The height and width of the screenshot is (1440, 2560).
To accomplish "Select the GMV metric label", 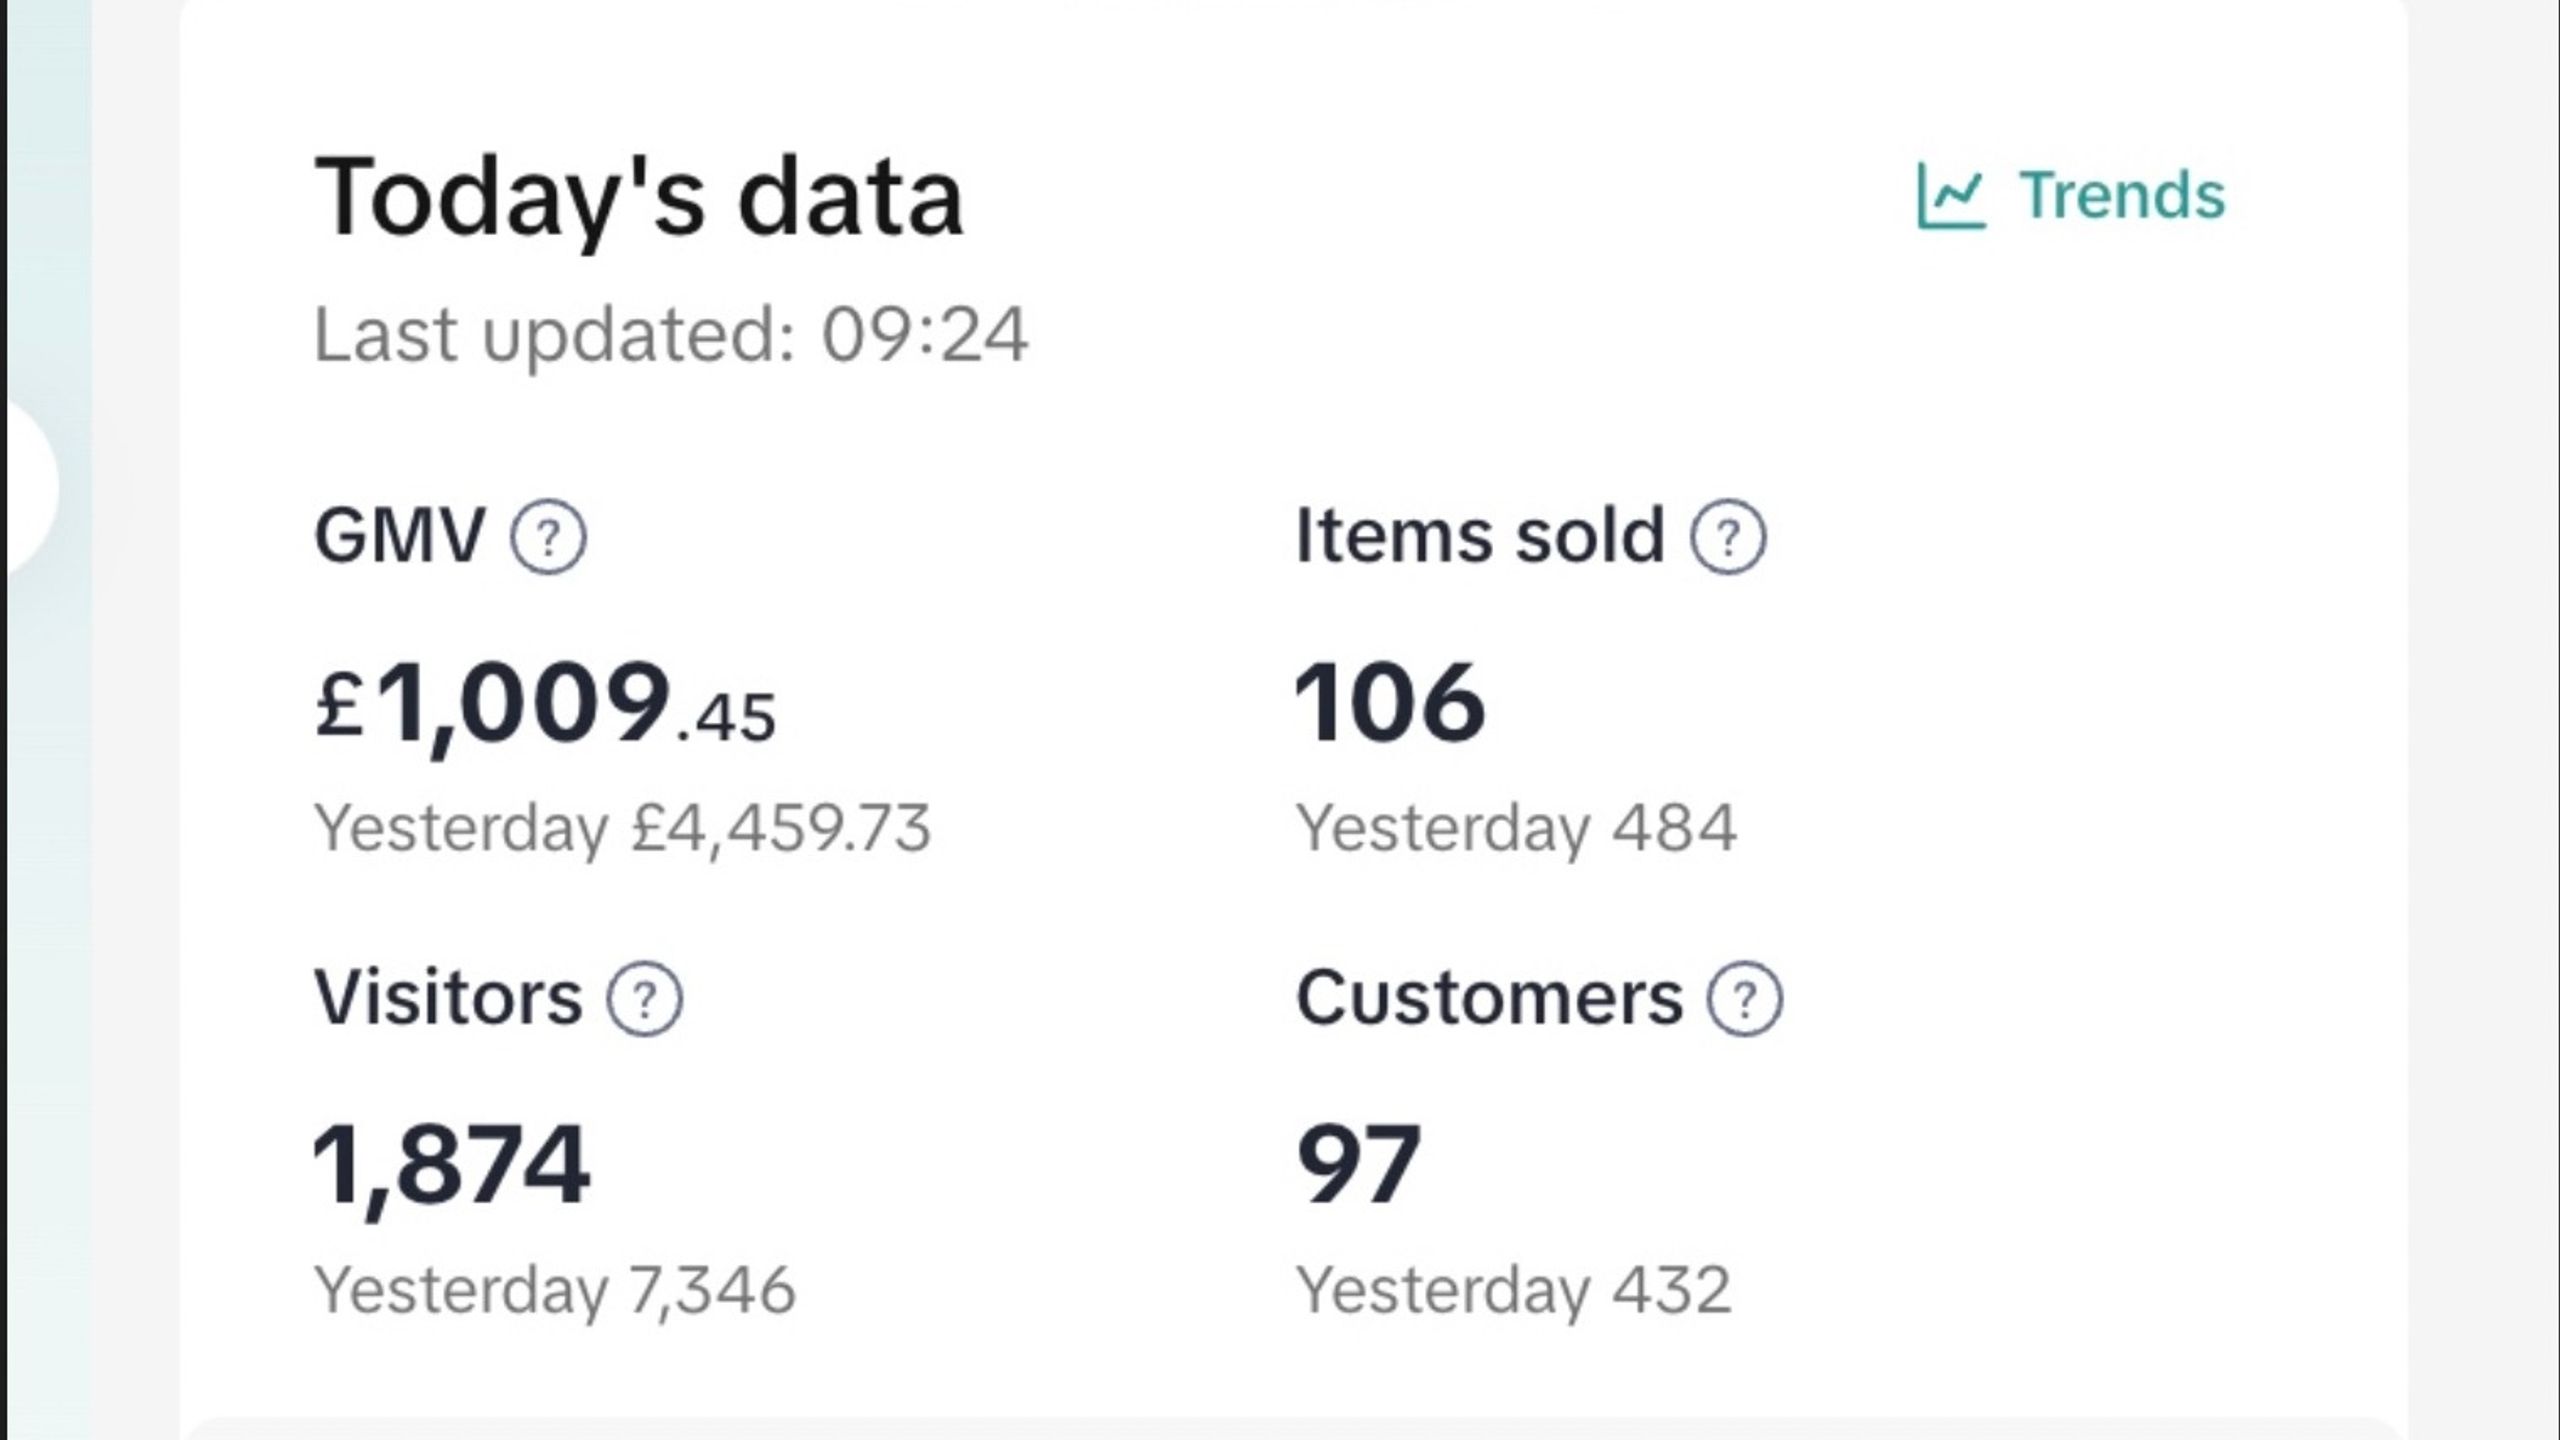I will (399, 537).
